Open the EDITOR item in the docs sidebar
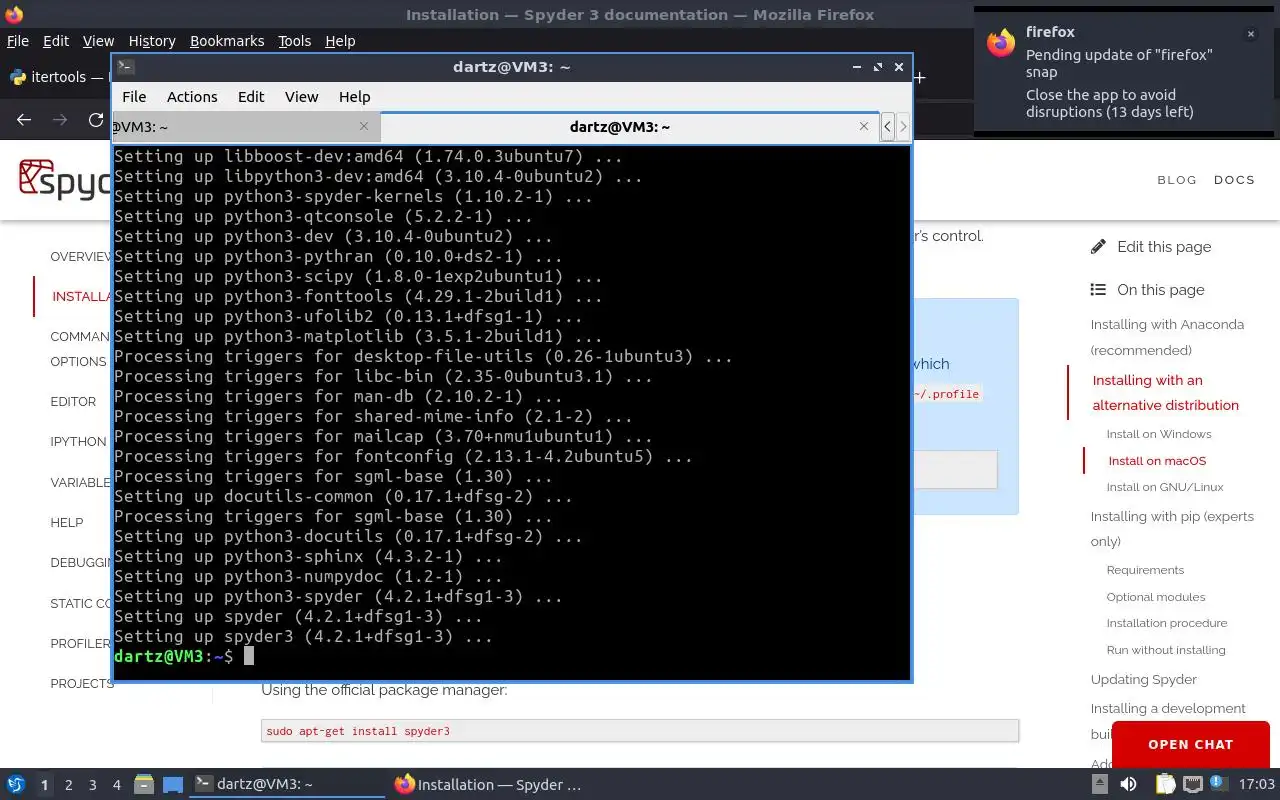 click(73, 401)
